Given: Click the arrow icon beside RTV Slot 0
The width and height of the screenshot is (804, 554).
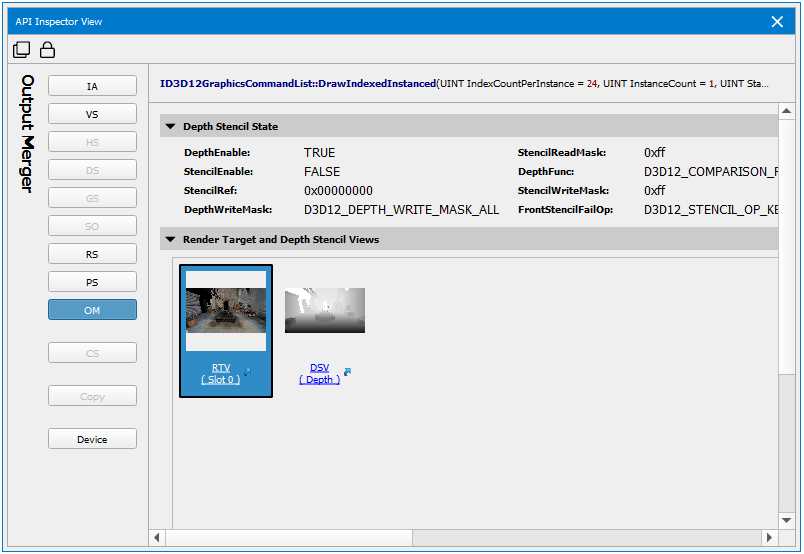Looking at the screenshot, I should pyautogui.click(x=247, y=373).
